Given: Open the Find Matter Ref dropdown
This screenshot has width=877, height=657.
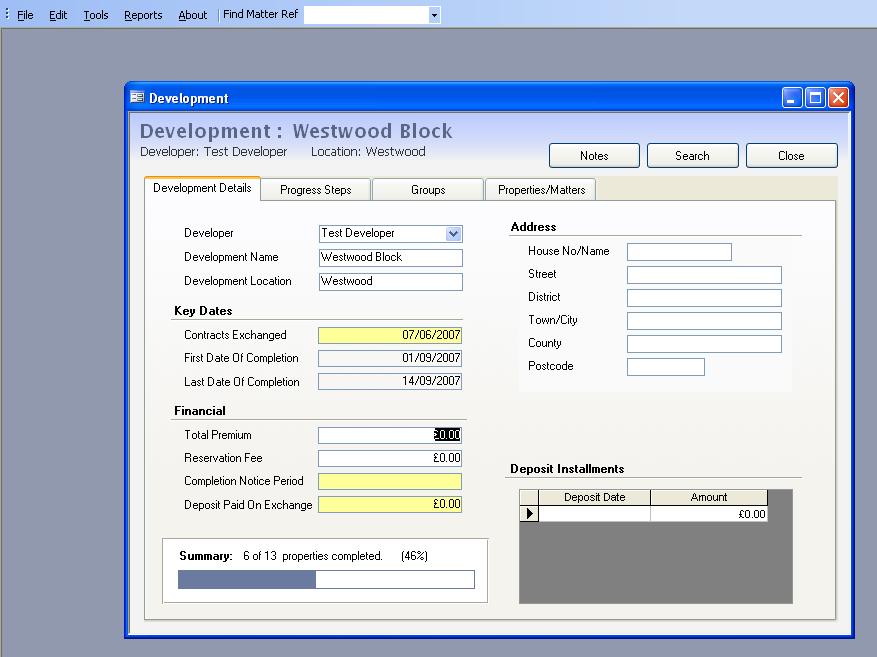Looking at the screenshot, I should 433,14.
